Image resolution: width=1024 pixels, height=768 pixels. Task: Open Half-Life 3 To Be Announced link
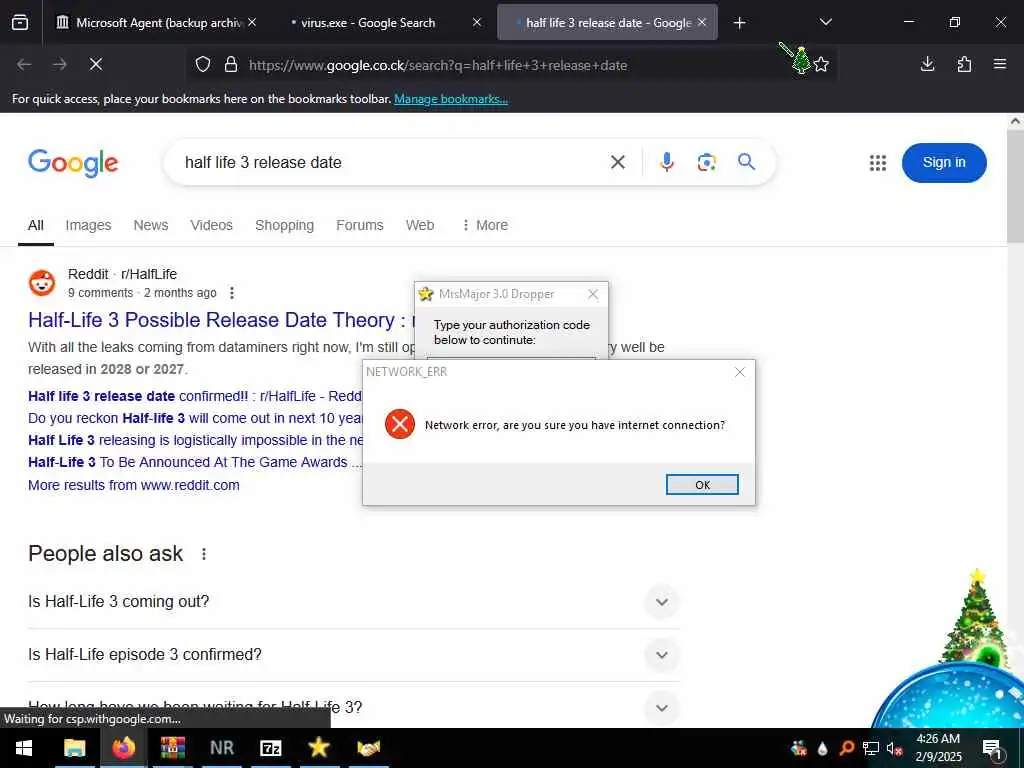(x=195, y=462)
